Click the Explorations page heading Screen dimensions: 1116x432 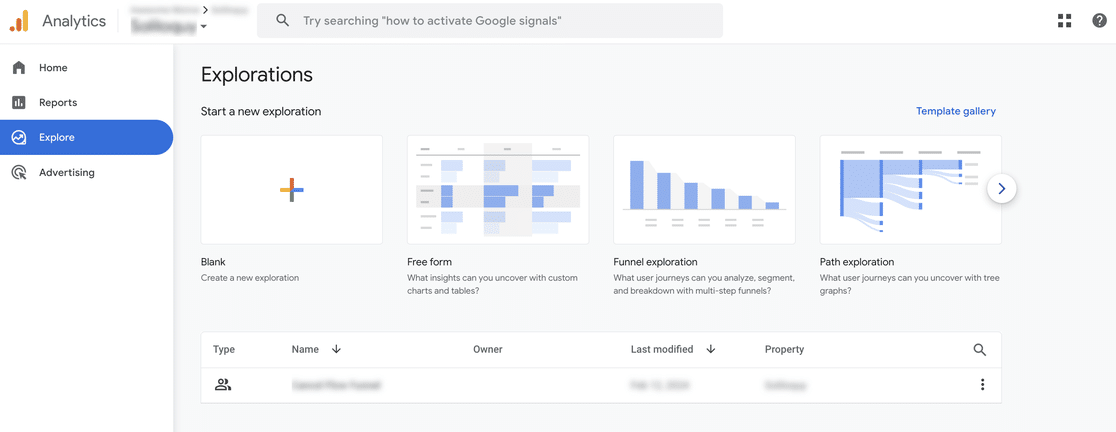tap(257, 75)
